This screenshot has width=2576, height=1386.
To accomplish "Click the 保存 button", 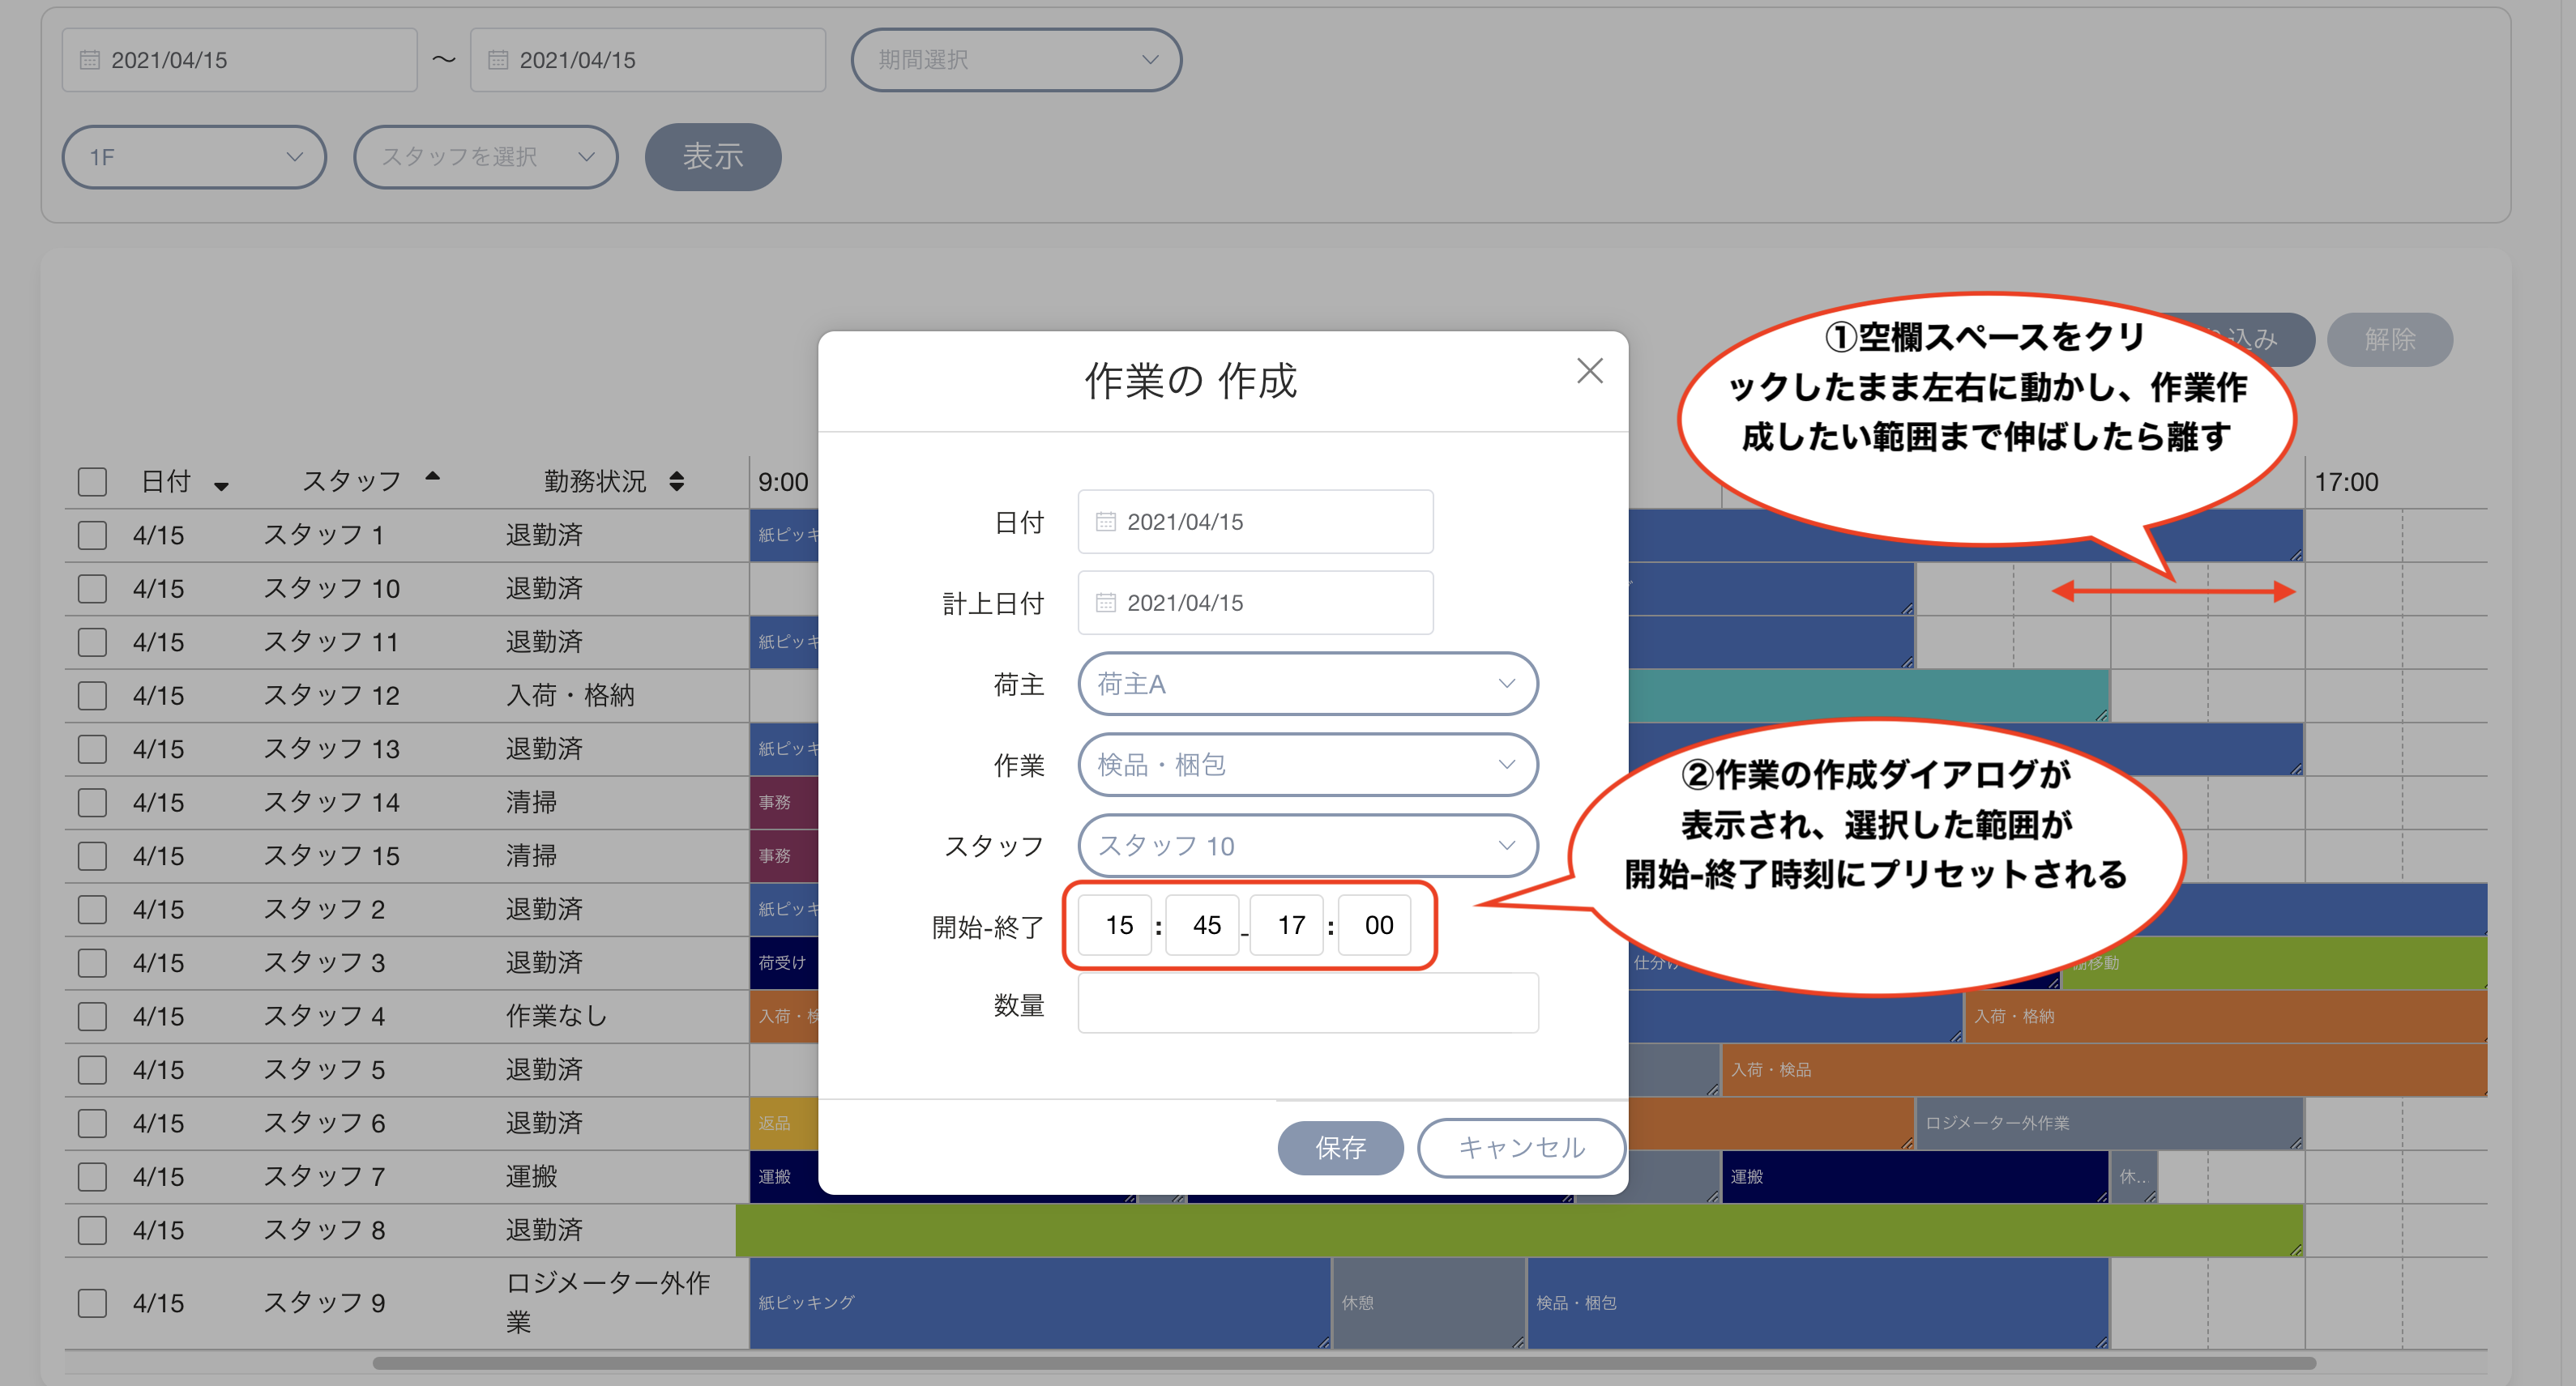I will 1340,1147.
